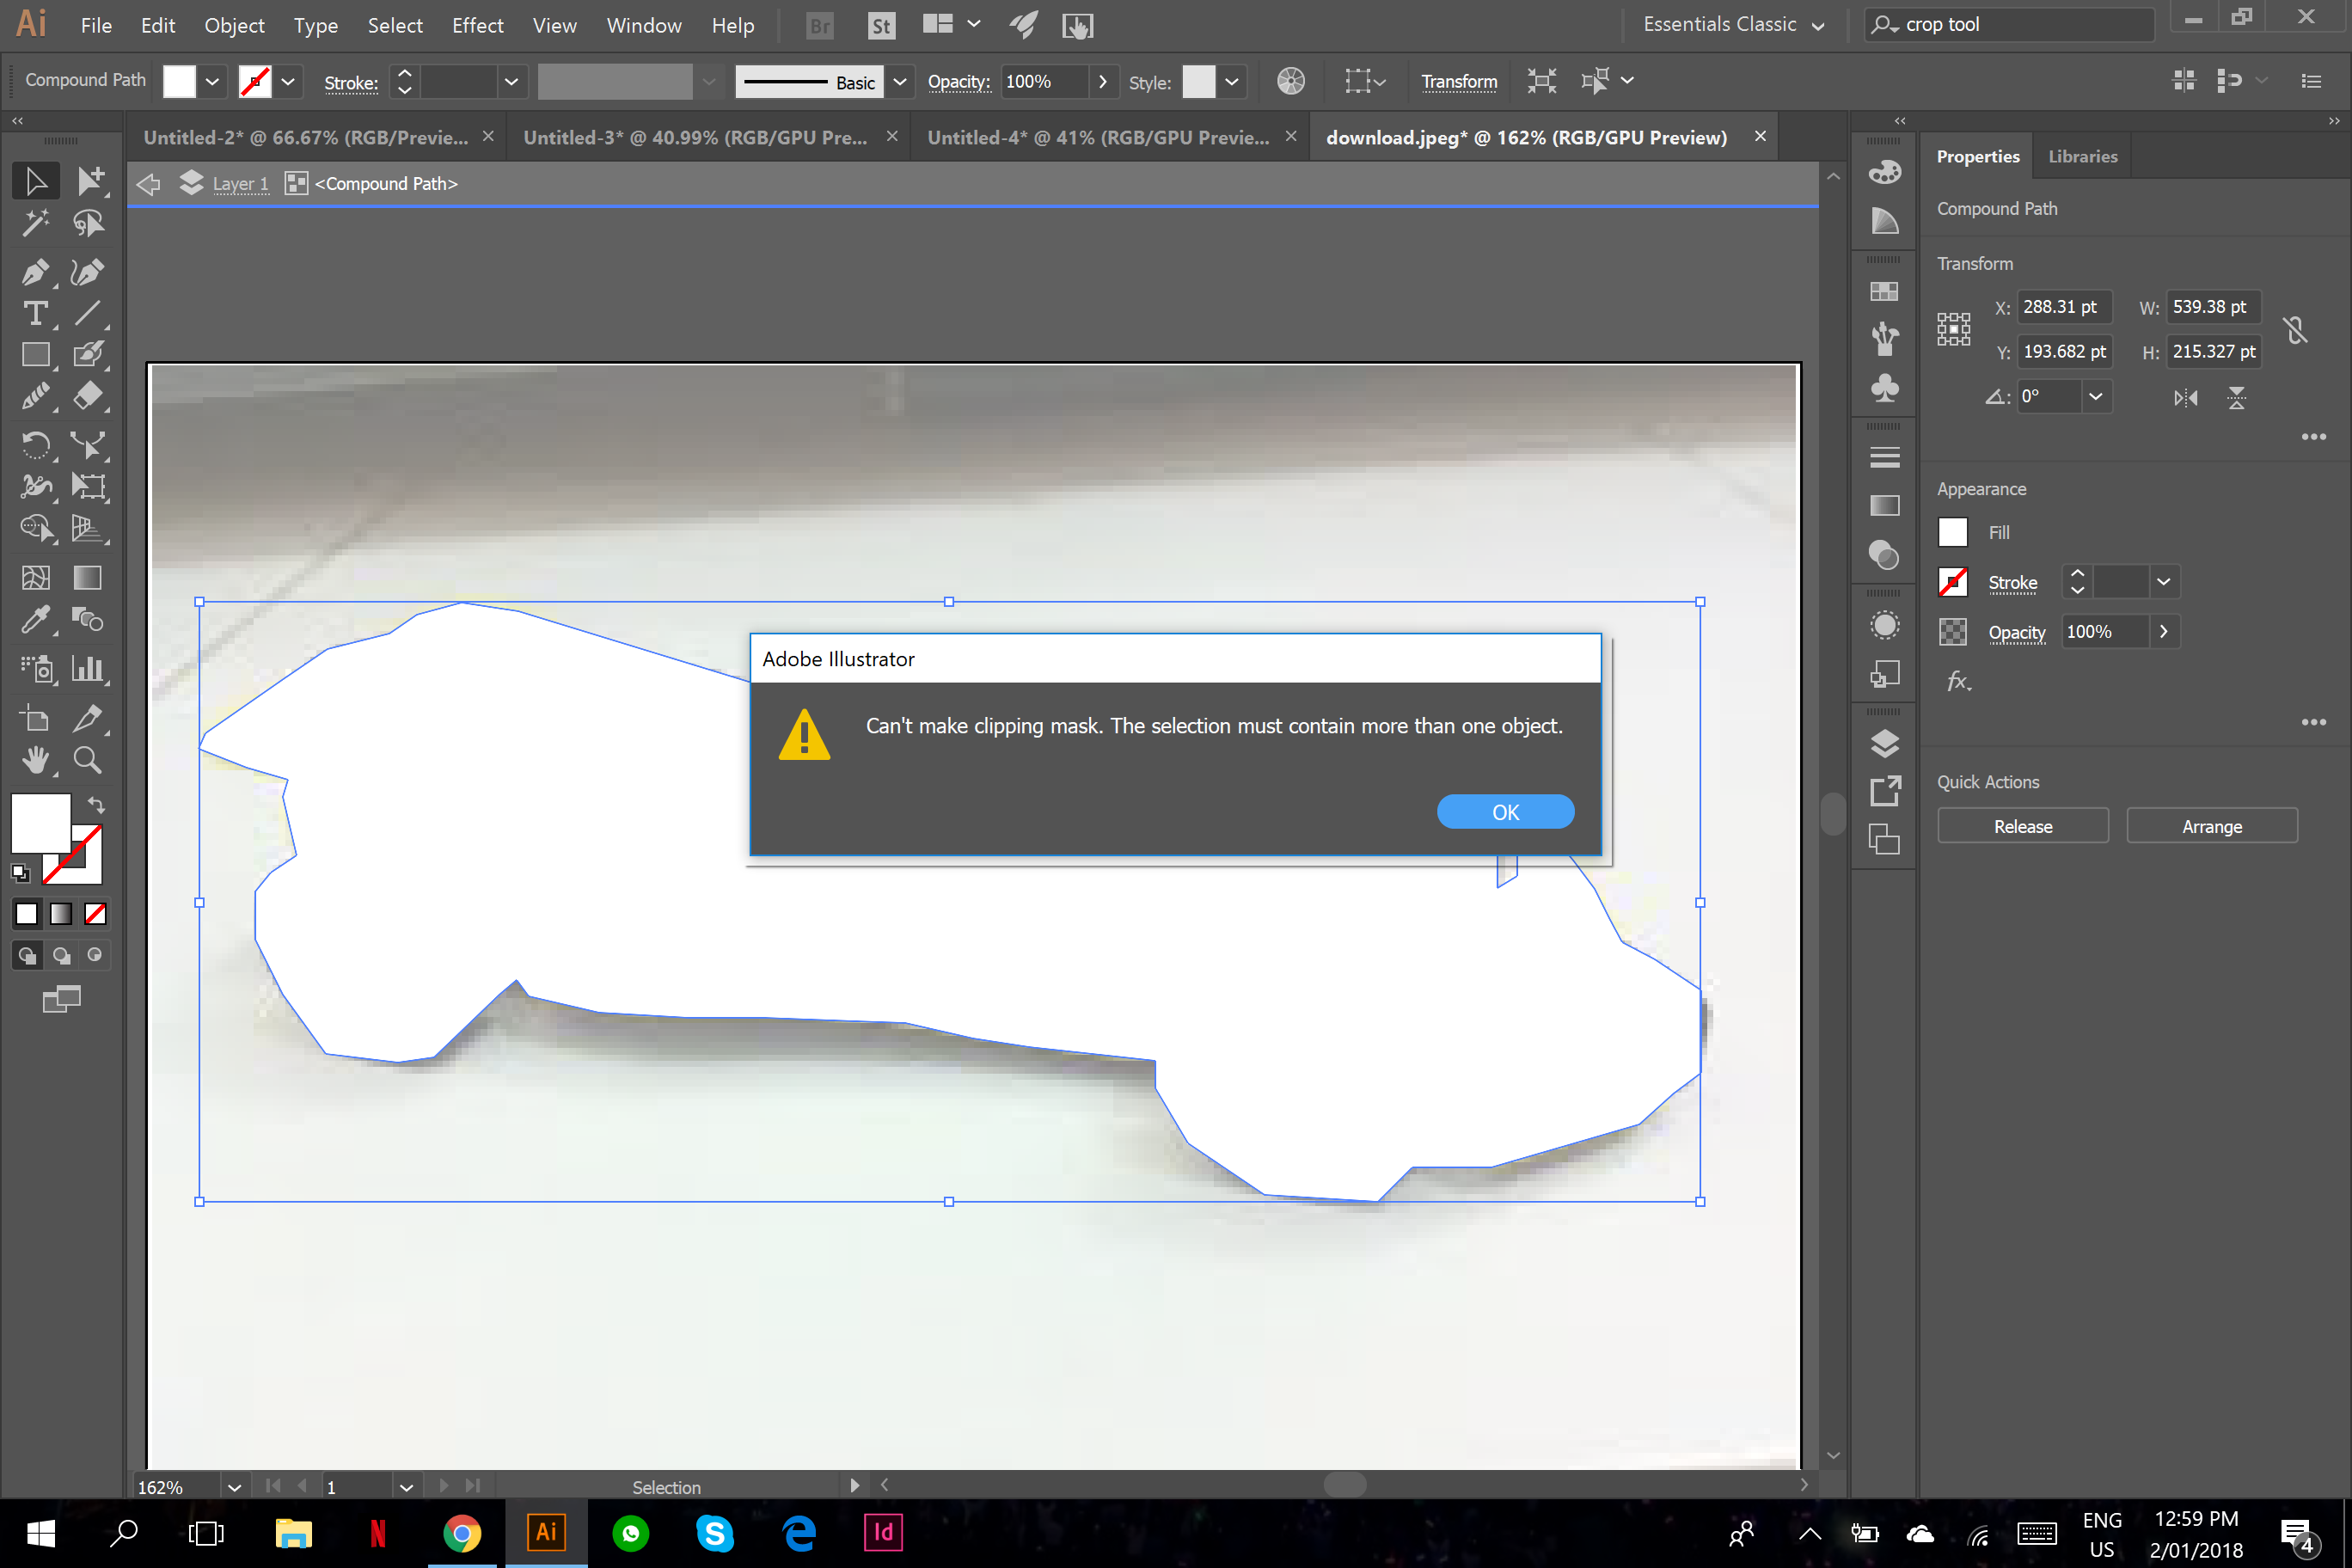Click Release in Quick Actions panel
Viewport: 2352px width, 1568px height.
(2023, 826)
